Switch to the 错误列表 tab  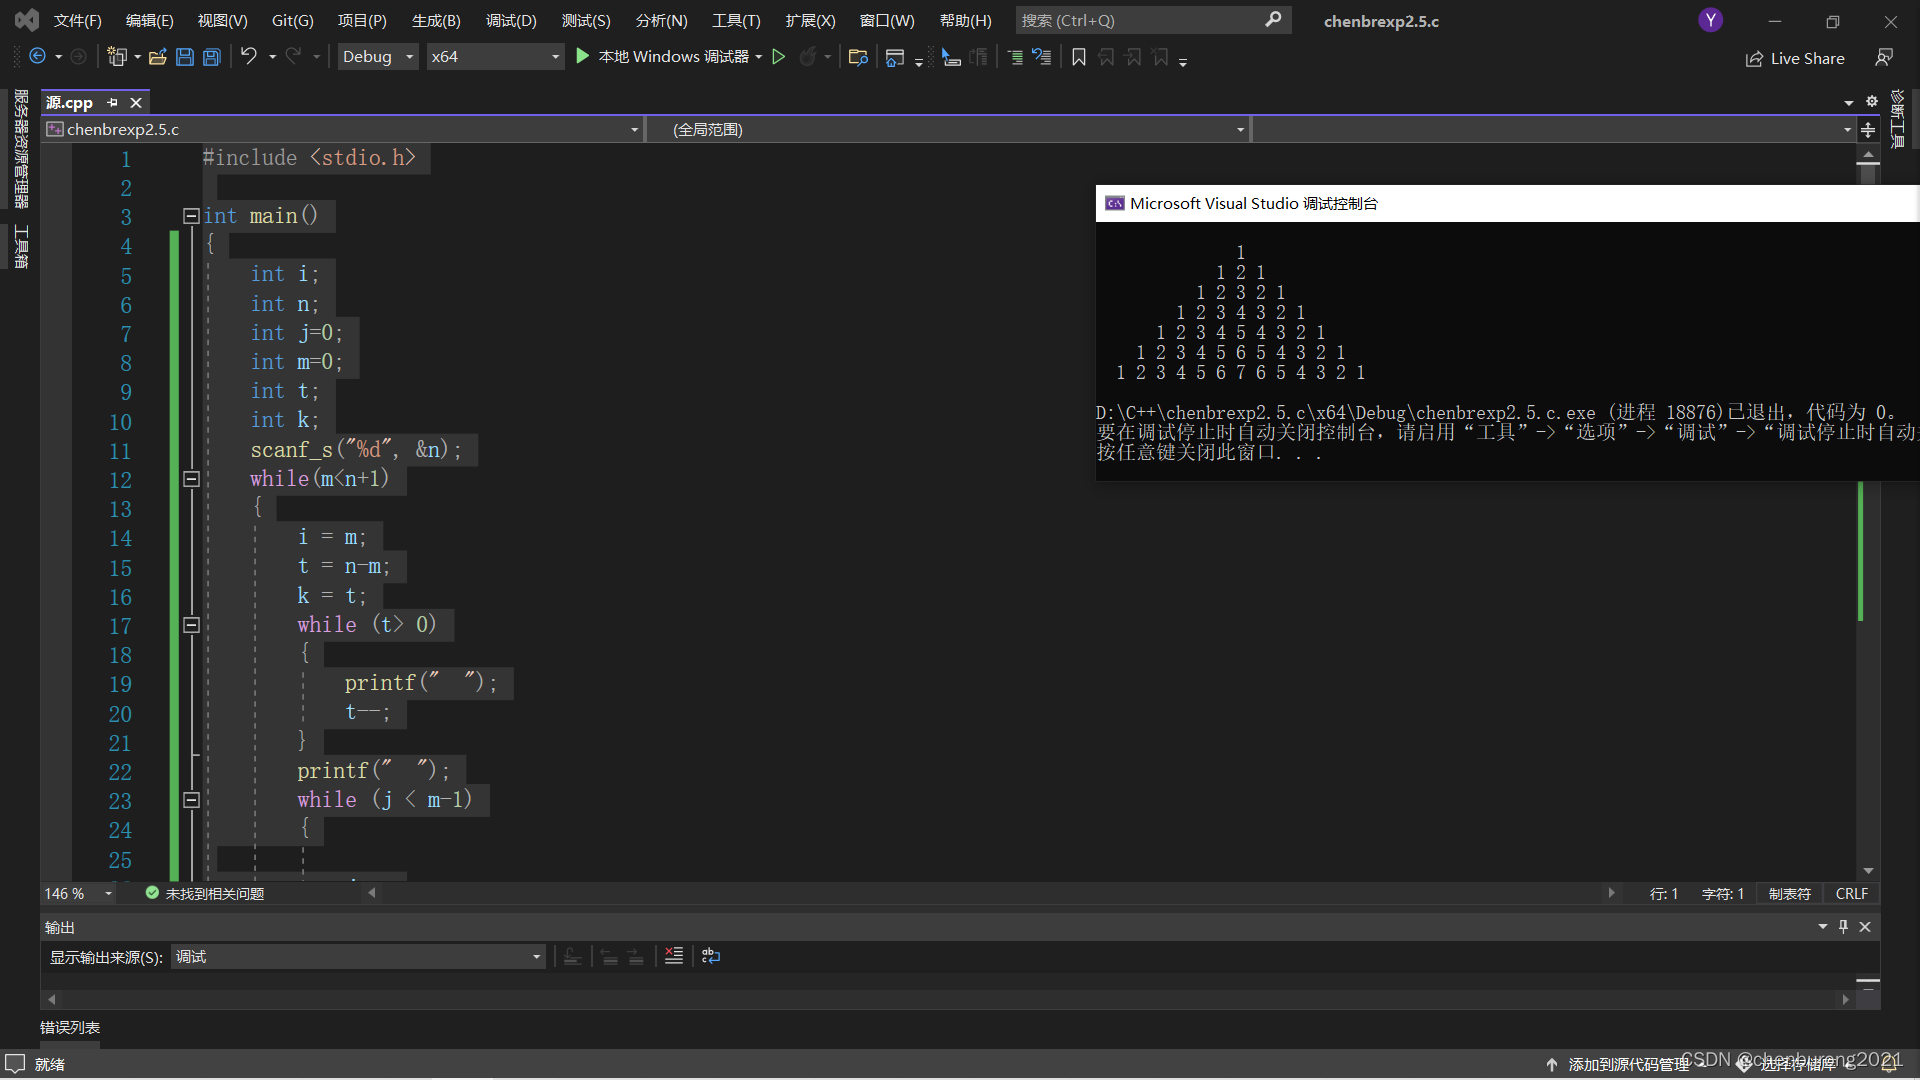(x=70, y=1027)
